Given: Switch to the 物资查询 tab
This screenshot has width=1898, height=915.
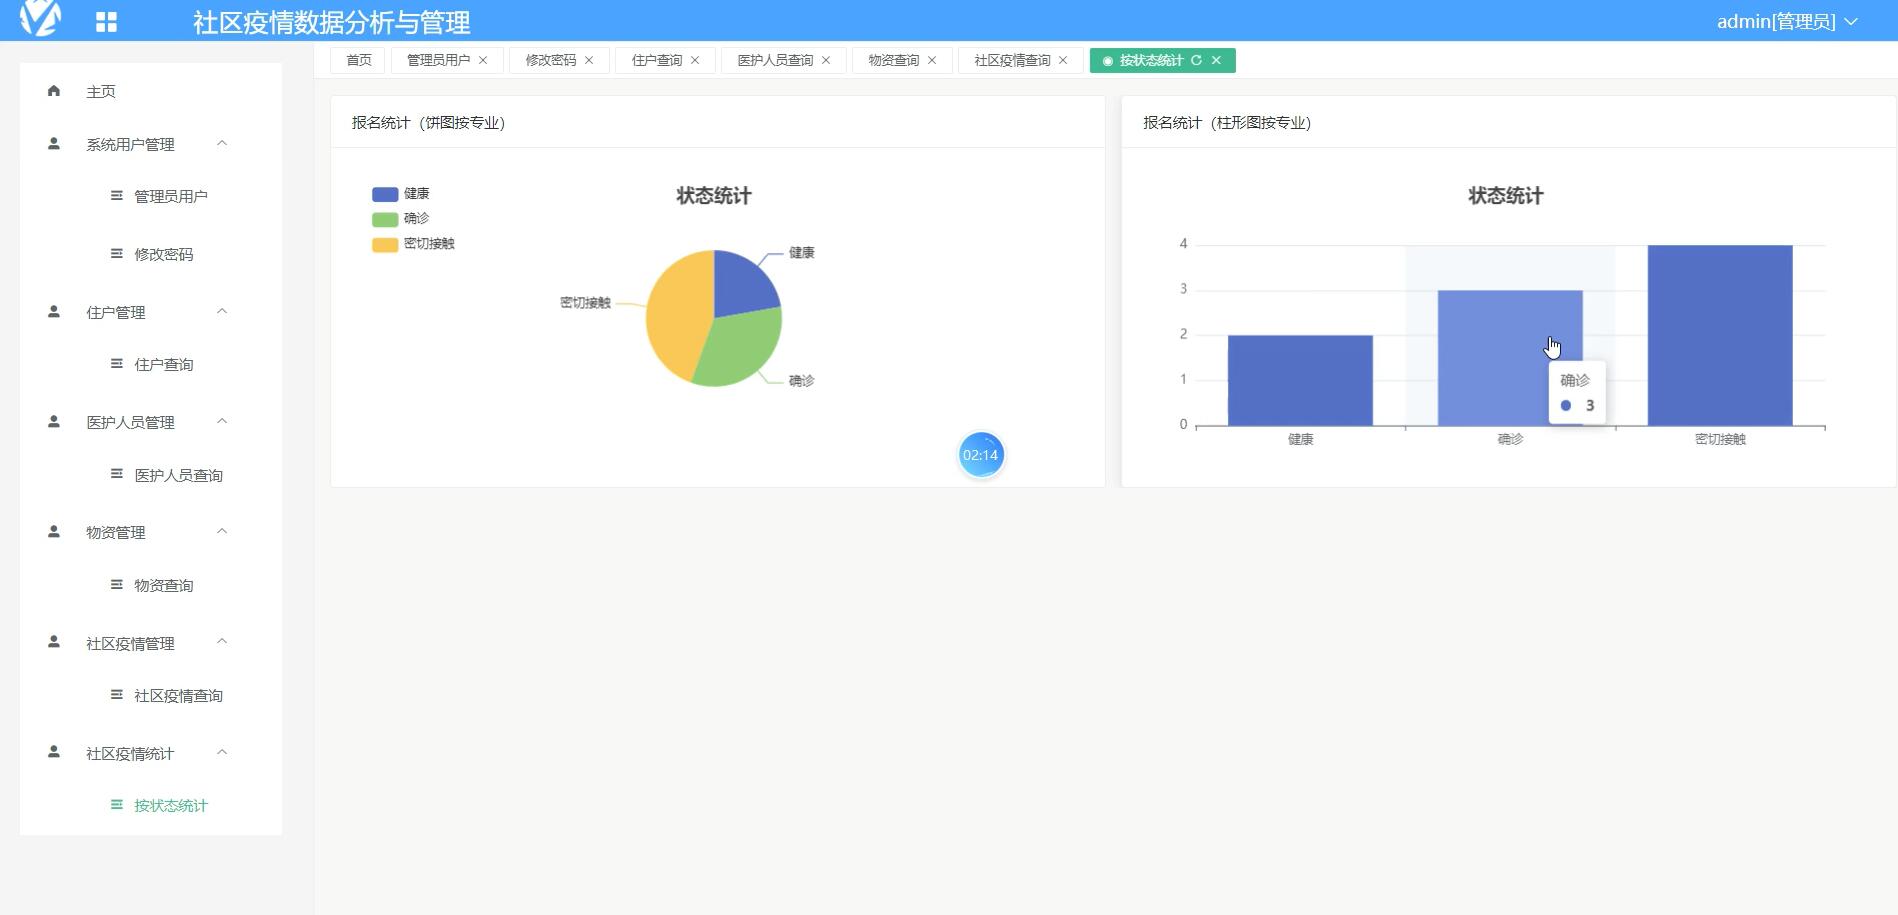Looking at the screenshot, I should [x=892, y=60].
